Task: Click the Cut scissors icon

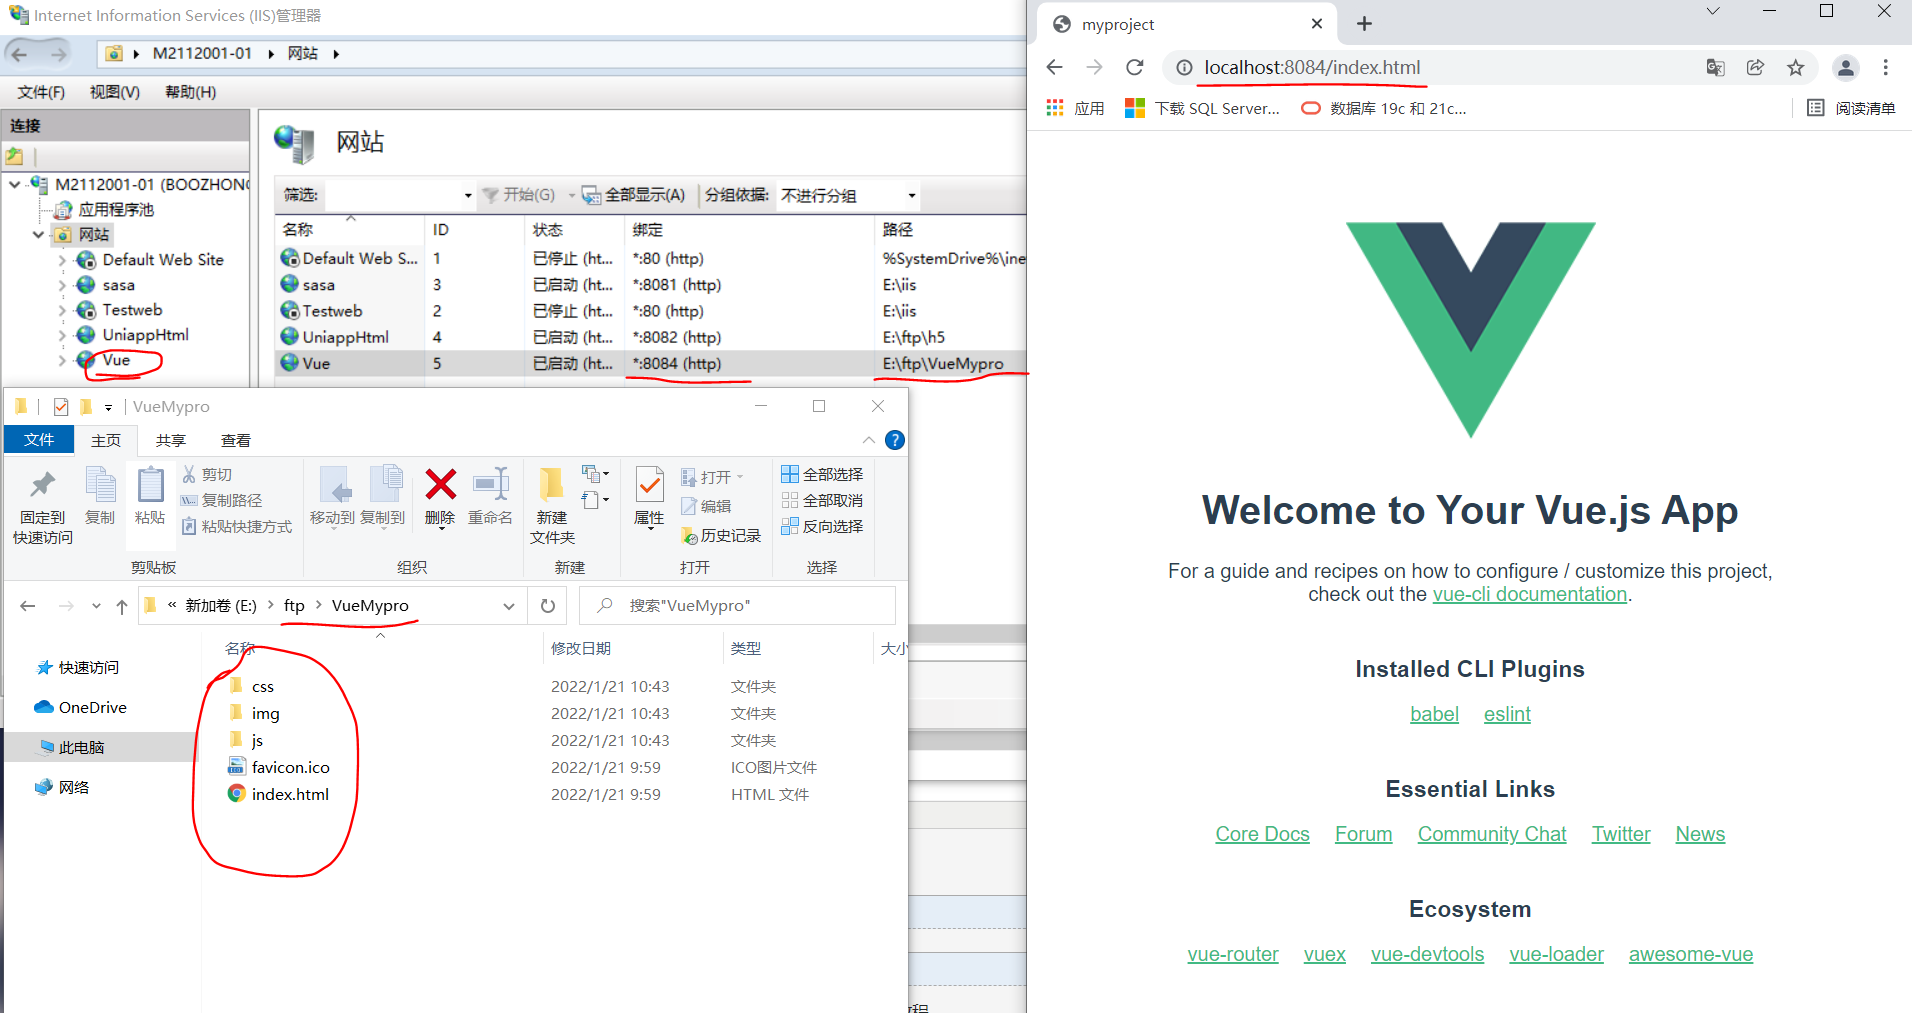Action: pos(189,474)
